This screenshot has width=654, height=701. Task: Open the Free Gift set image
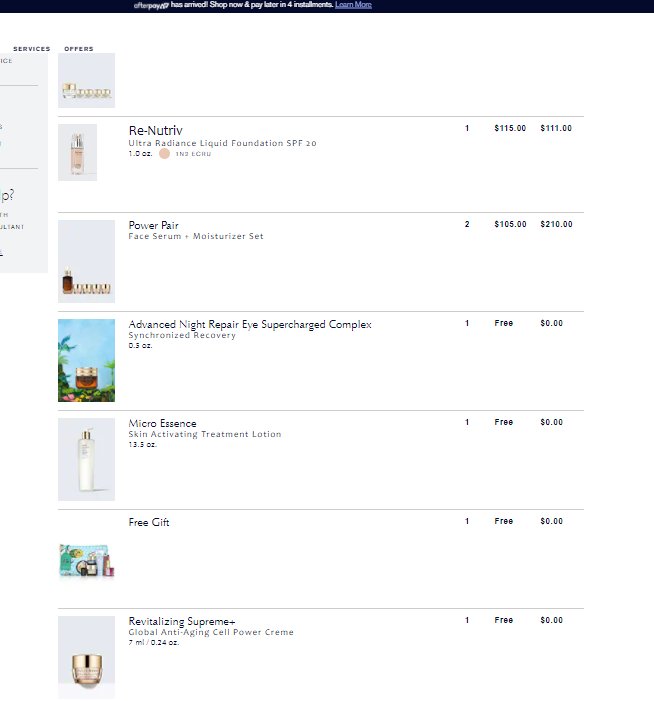(x=86, y=560)
